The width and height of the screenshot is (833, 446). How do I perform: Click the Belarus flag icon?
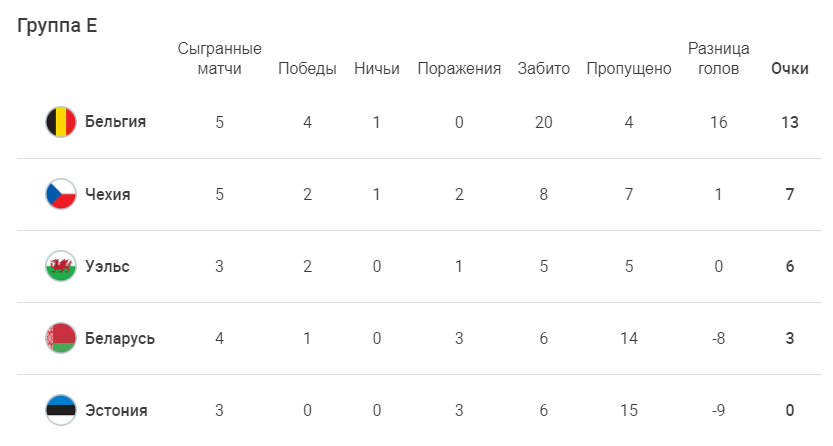click(60, 338)
